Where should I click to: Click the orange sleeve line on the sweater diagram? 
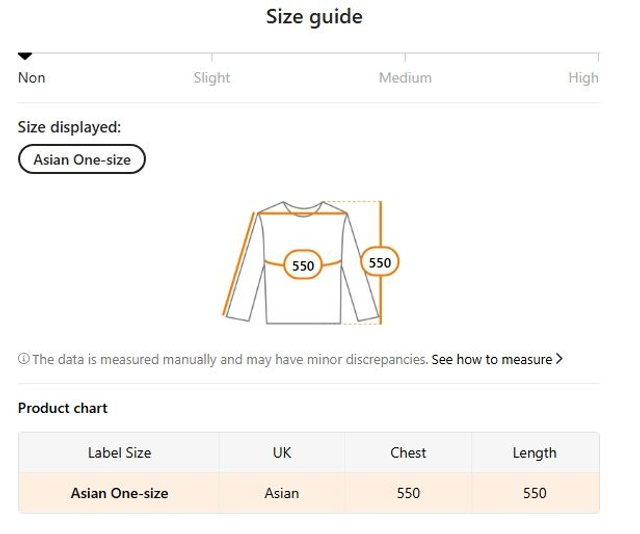[238, 265]
